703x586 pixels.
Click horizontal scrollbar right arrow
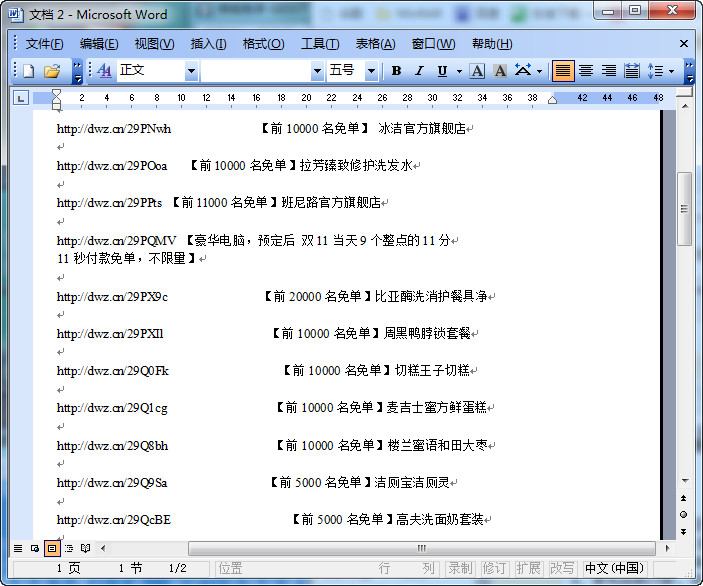tap(667, 548)
